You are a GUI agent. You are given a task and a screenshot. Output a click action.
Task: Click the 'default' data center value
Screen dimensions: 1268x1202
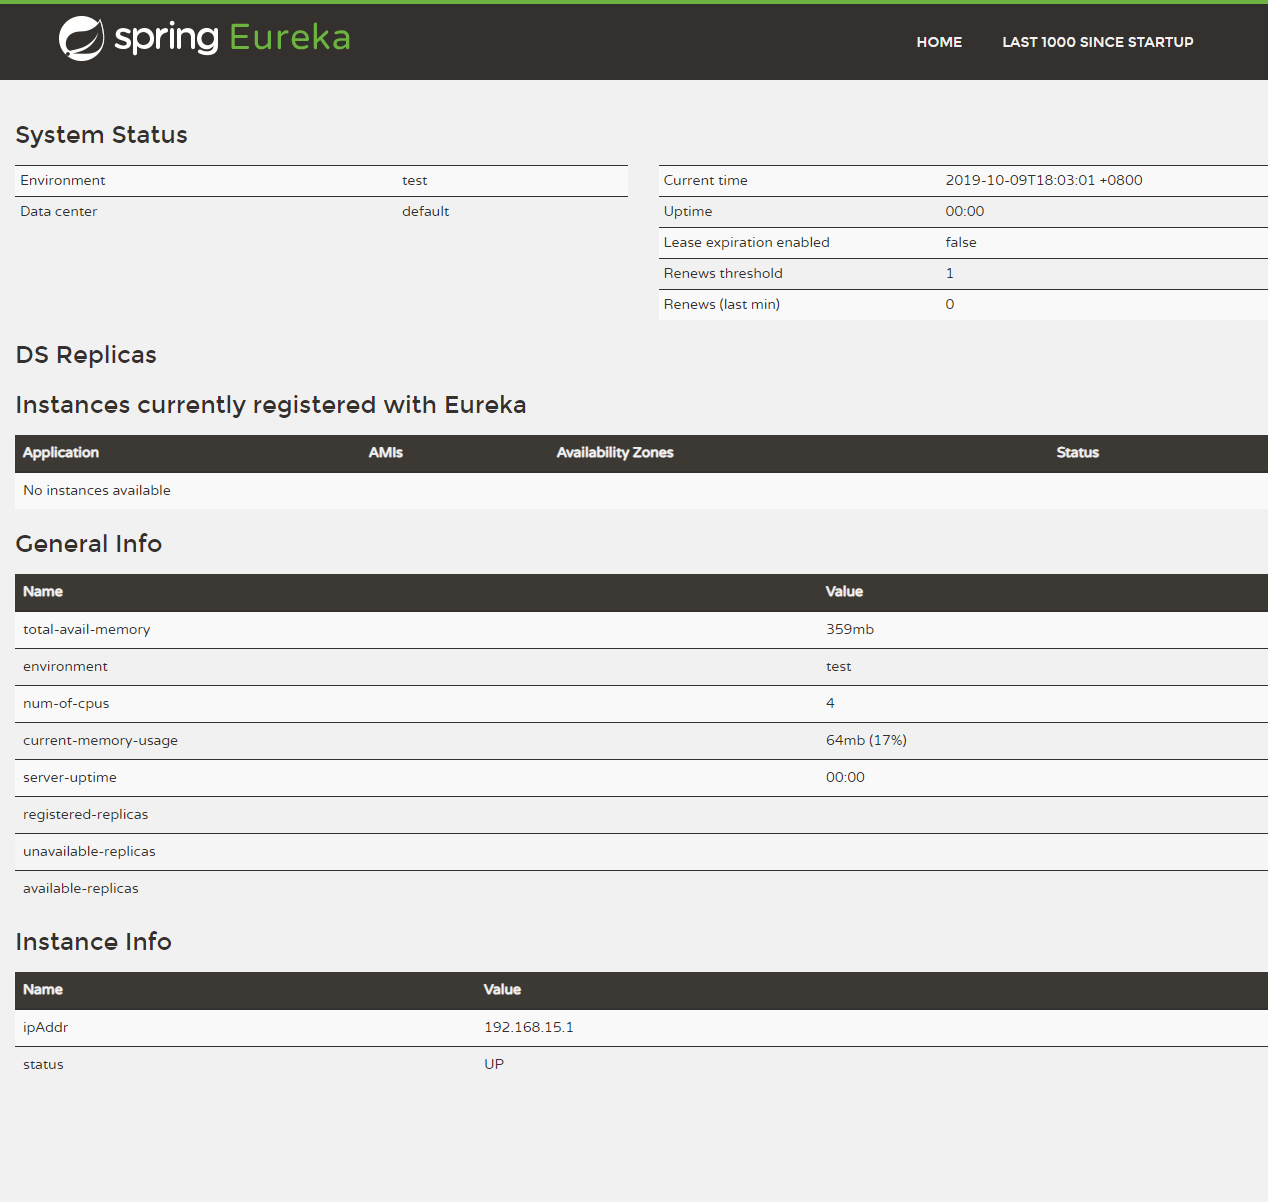425,211
